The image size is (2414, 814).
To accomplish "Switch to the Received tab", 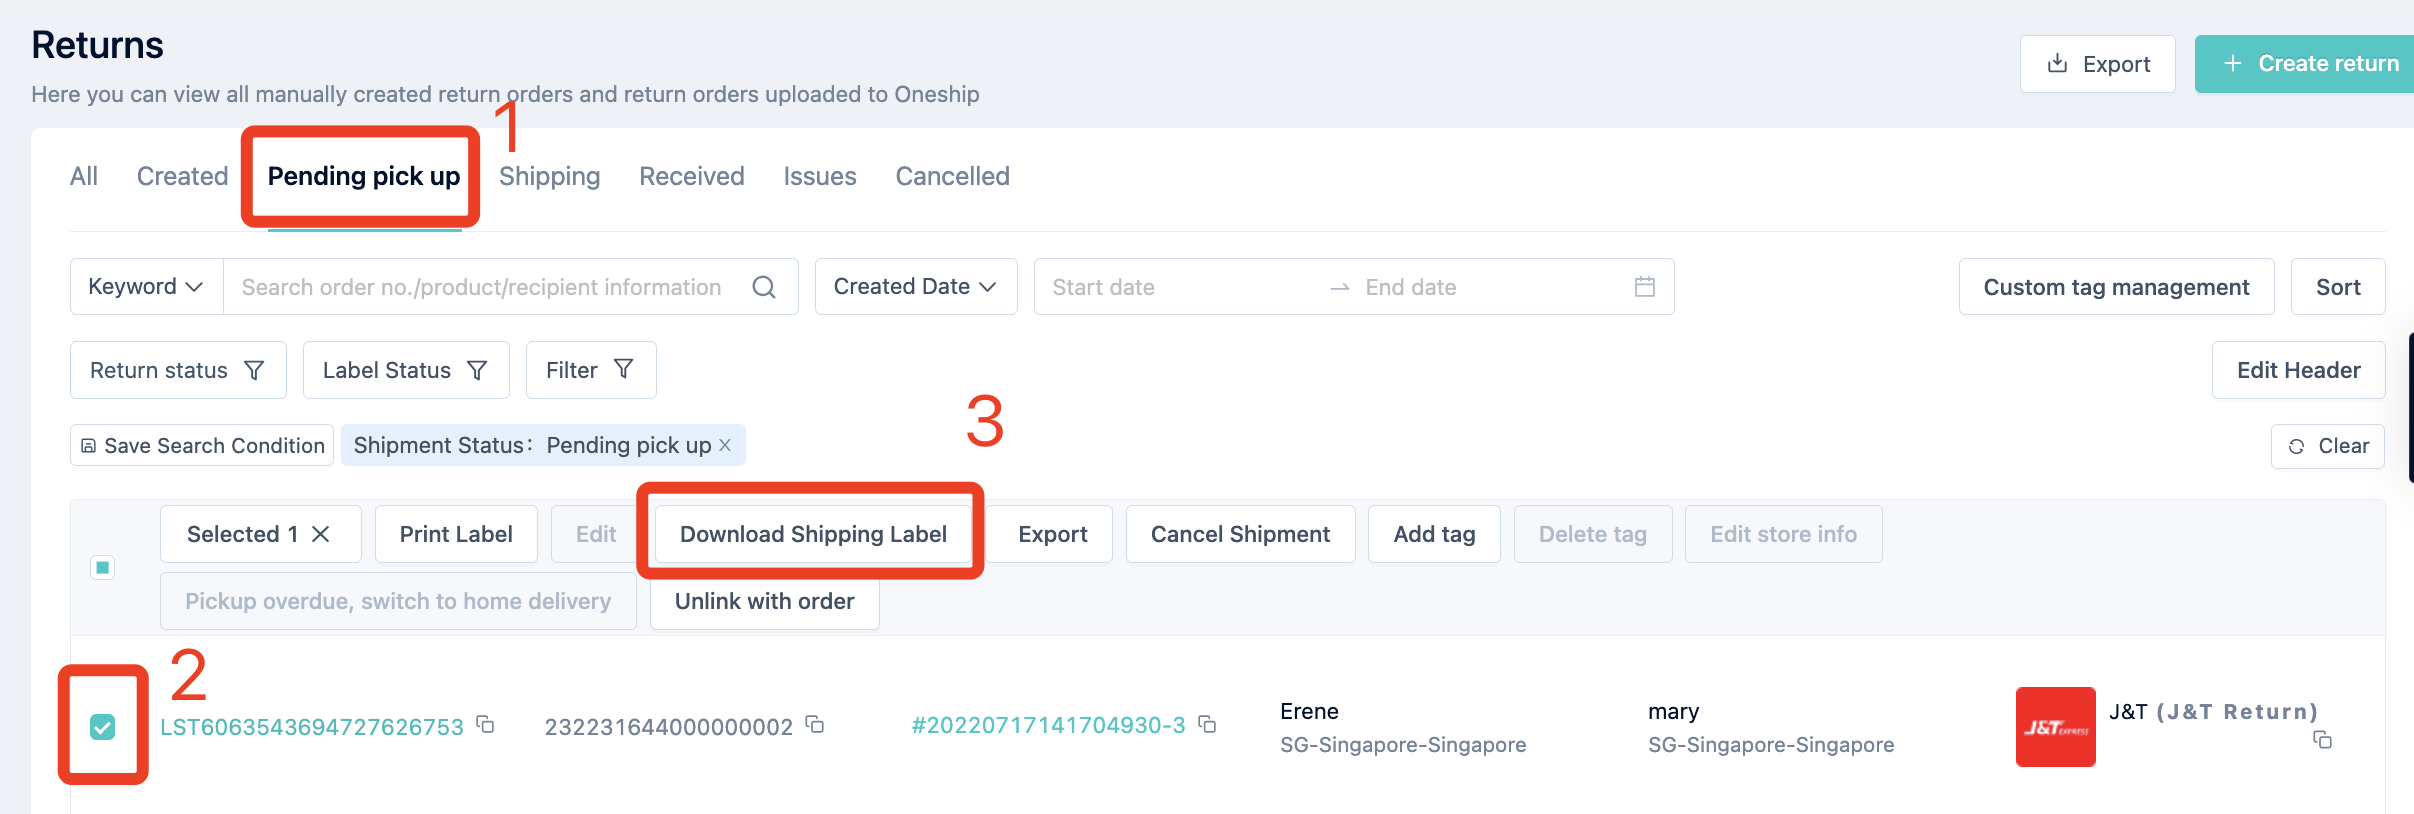I will [x=691, y=177].
